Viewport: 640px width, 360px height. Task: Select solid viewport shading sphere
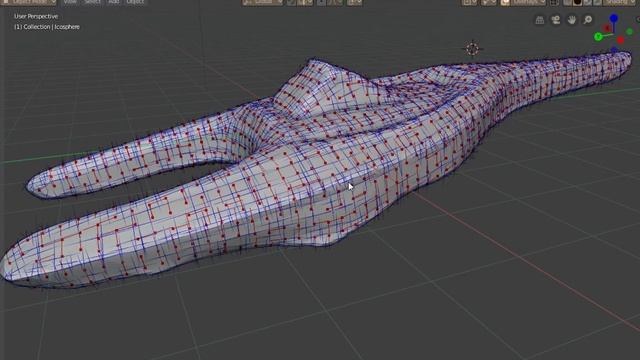tap(578, 2)
